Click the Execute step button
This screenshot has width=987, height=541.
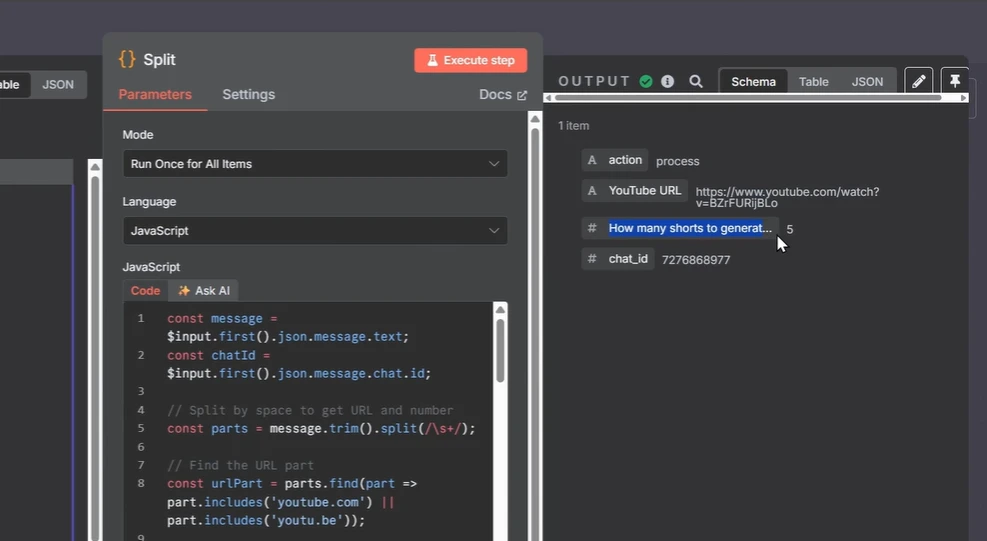(x=470, y=60)
